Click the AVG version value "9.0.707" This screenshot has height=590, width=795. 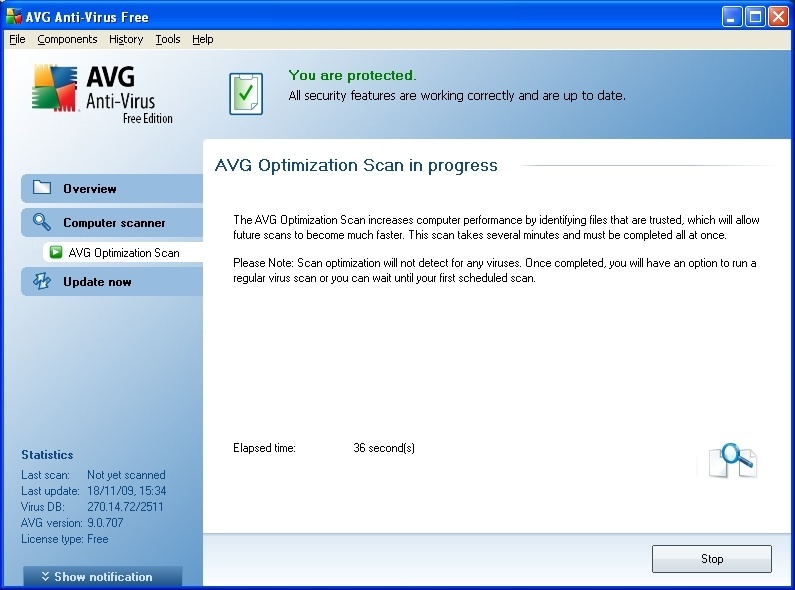[x=105, y=523]
